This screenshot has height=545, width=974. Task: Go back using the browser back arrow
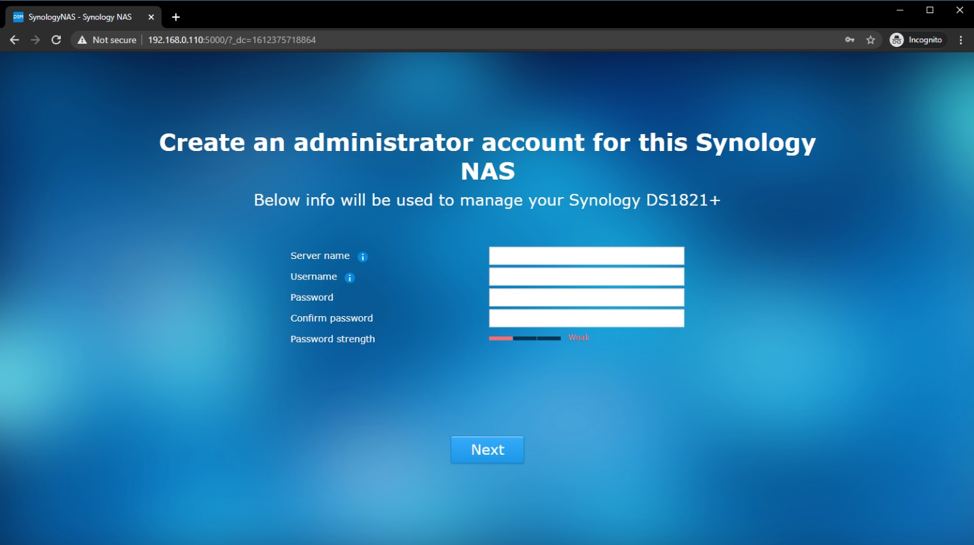[14, 40]
